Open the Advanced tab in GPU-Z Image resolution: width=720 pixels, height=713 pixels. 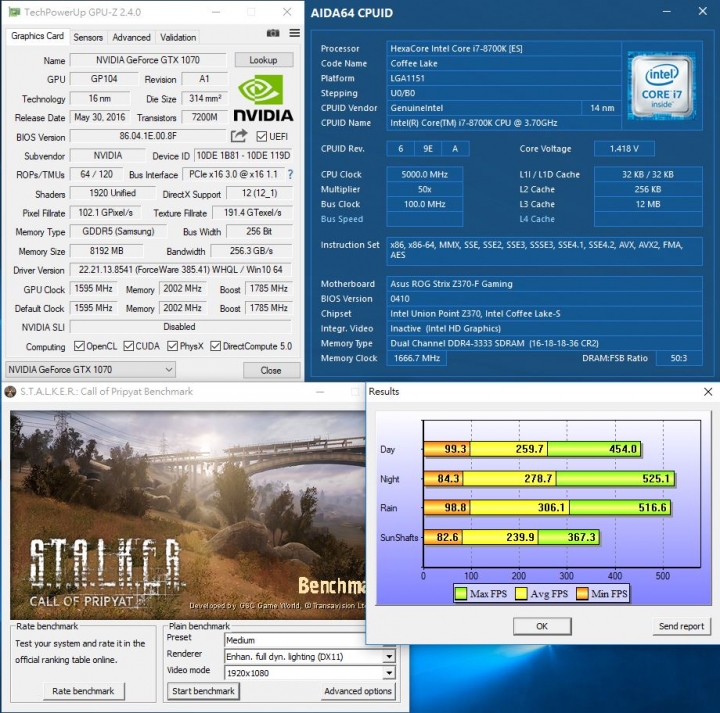[x=131, y=37]
